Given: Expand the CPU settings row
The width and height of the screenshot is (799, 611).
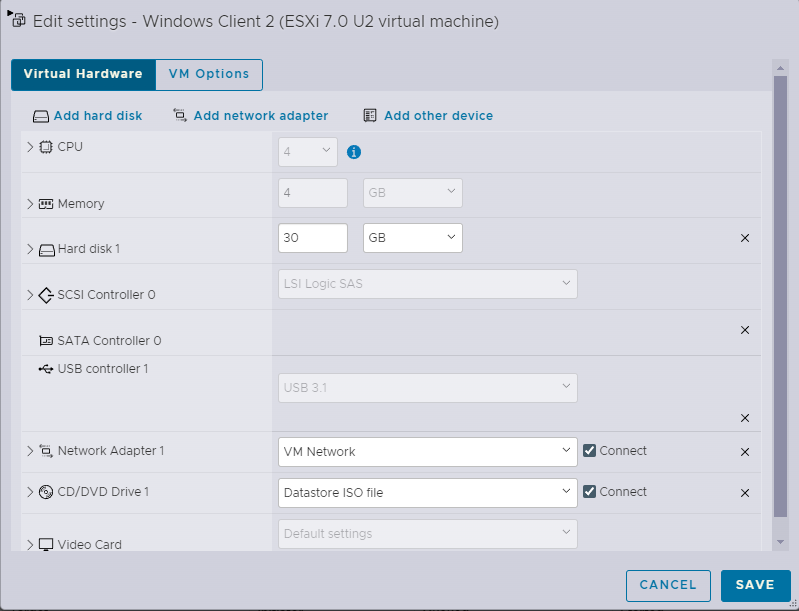Looking at the screenshot, I should coord(30,147).
